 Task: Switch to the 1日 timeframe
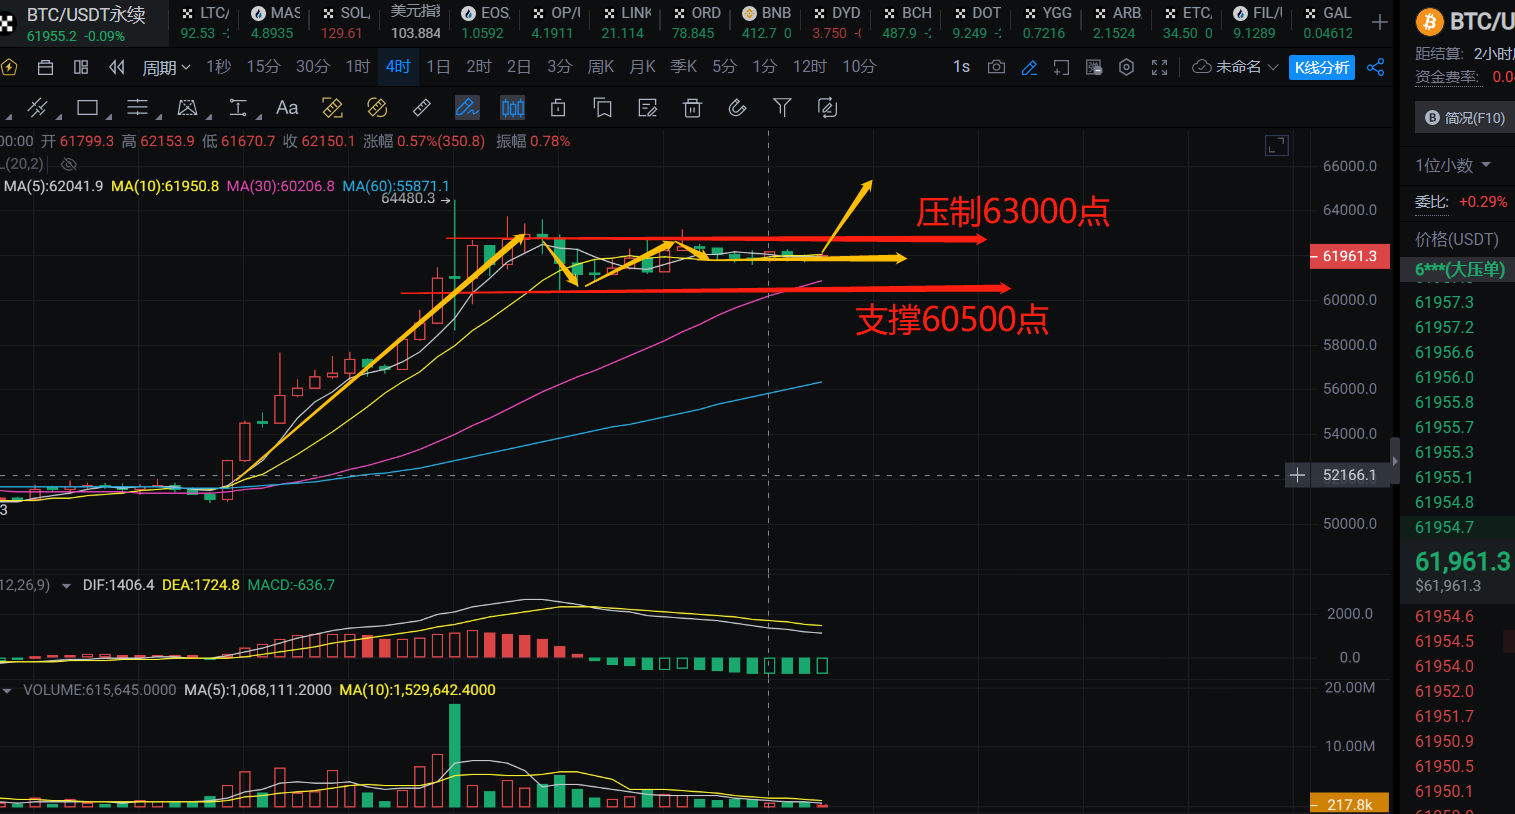438,67
